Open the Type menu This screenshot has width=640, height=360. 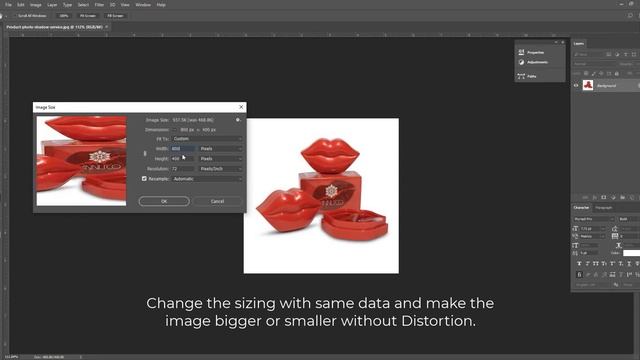coord(67,5)
